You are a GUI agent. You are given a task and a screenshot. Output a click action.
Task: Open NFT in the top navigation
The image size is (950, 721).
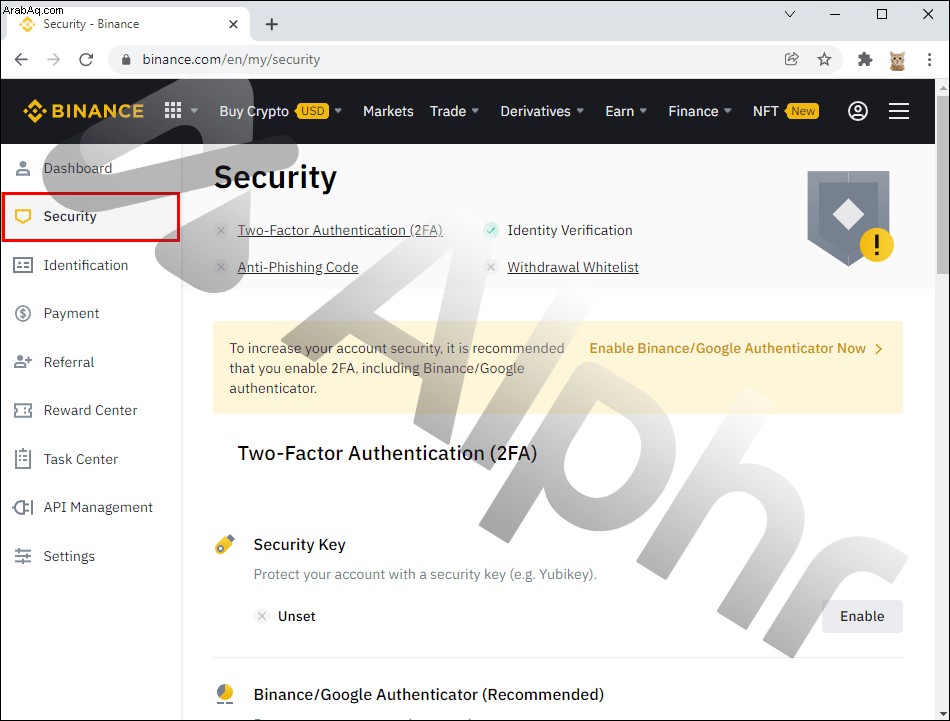766,111
